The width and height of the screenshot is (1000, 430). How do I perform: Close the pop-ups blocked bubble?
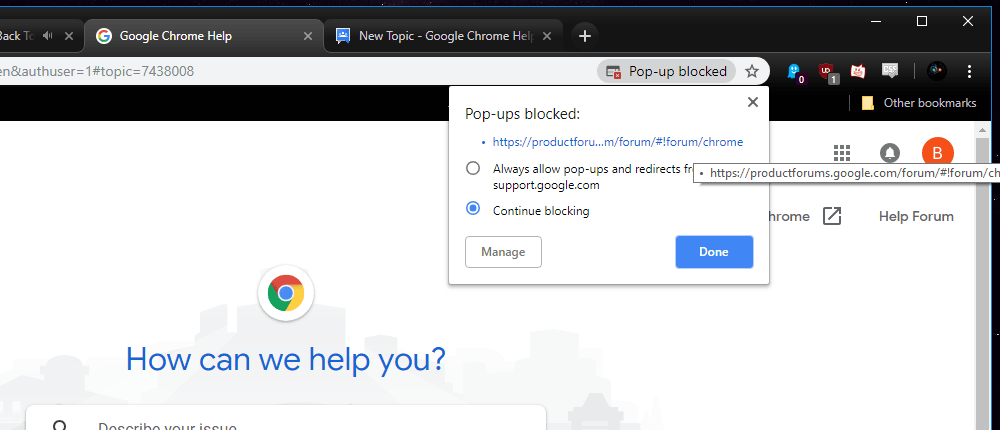coord(753,102)
